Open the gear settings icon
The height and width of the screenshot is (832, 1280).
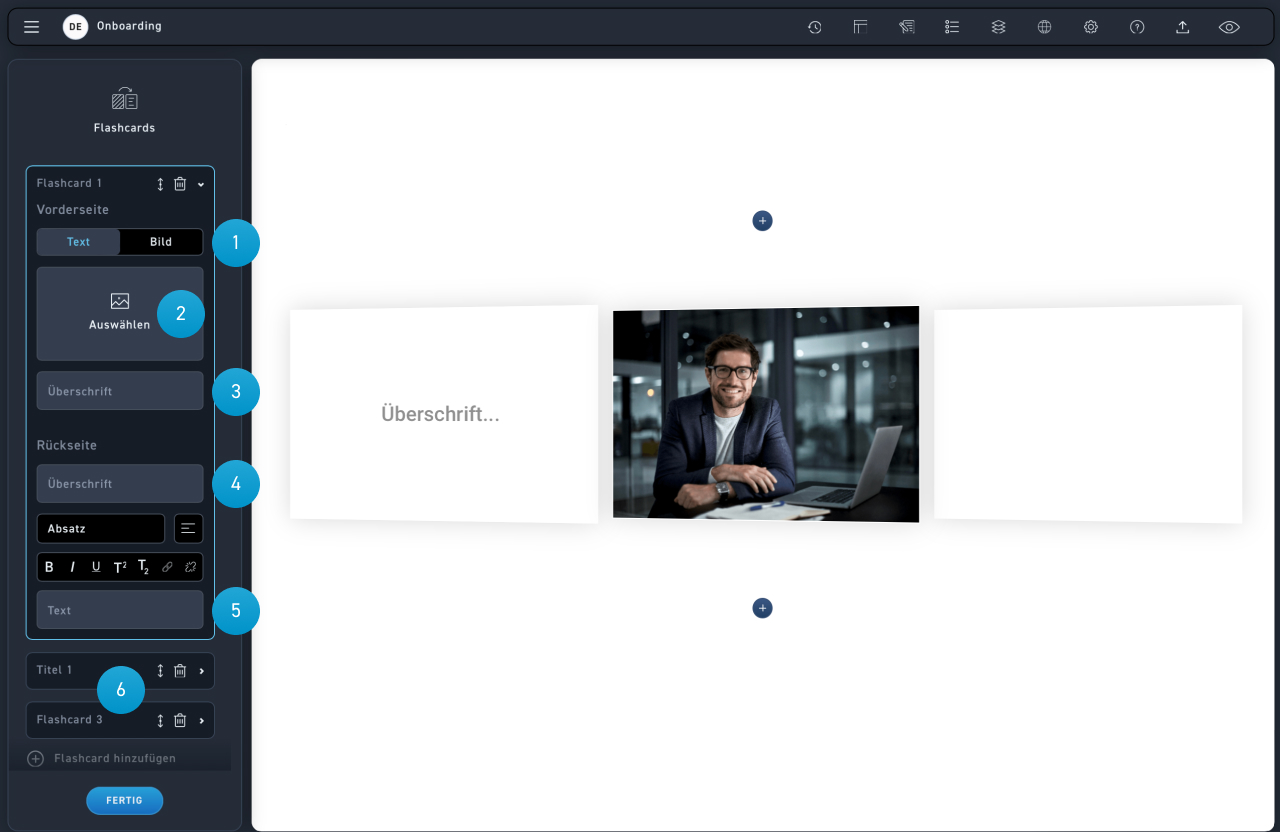coord(1091,27)
